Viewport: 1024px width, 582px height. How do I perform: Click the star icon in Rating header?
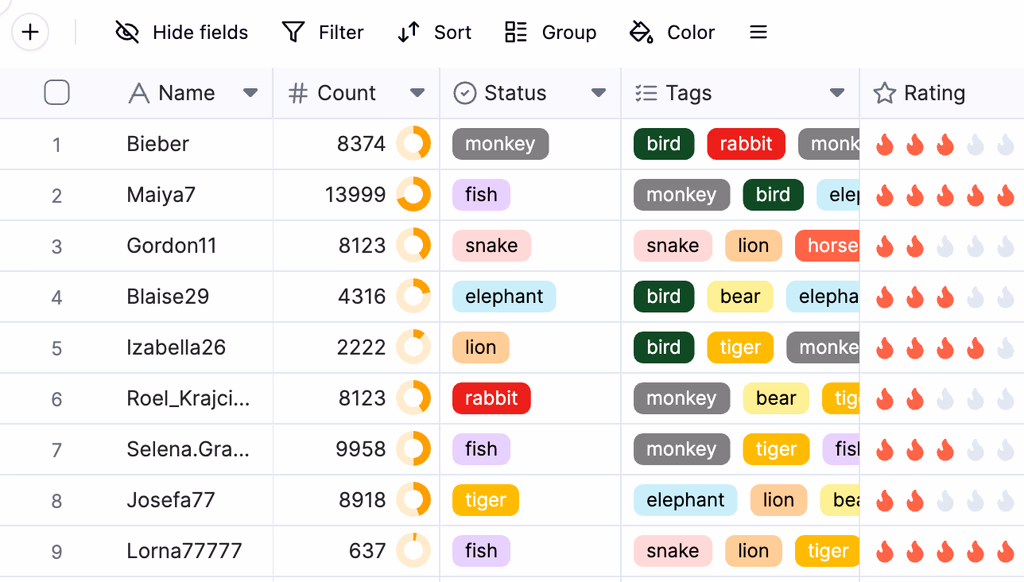tap(884, 93)
